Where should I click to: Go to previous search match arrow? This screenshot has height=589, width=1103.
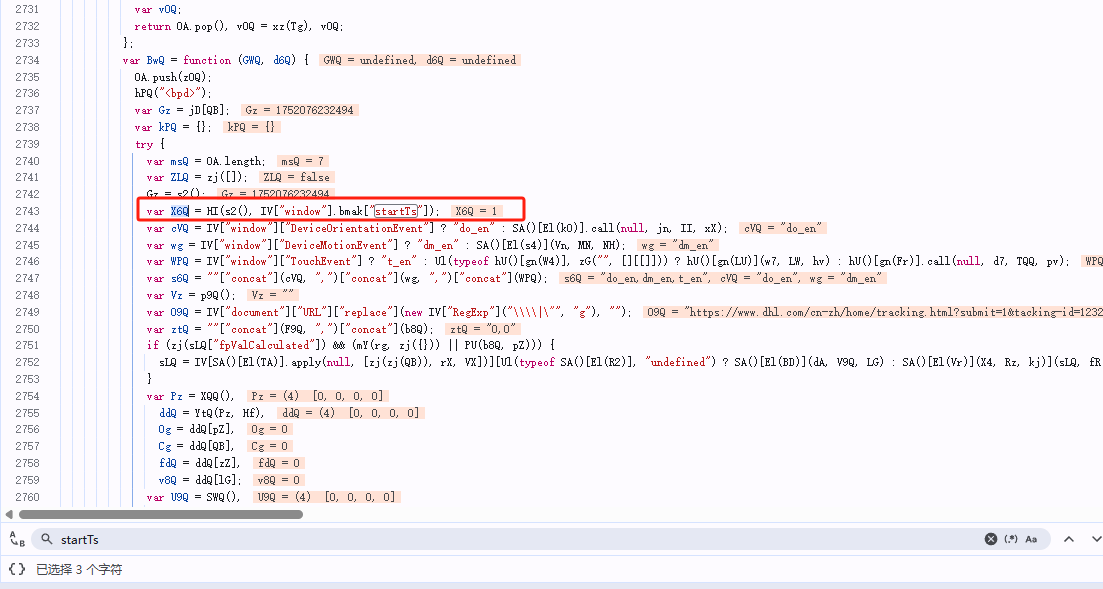click(x=1069, y=539)
